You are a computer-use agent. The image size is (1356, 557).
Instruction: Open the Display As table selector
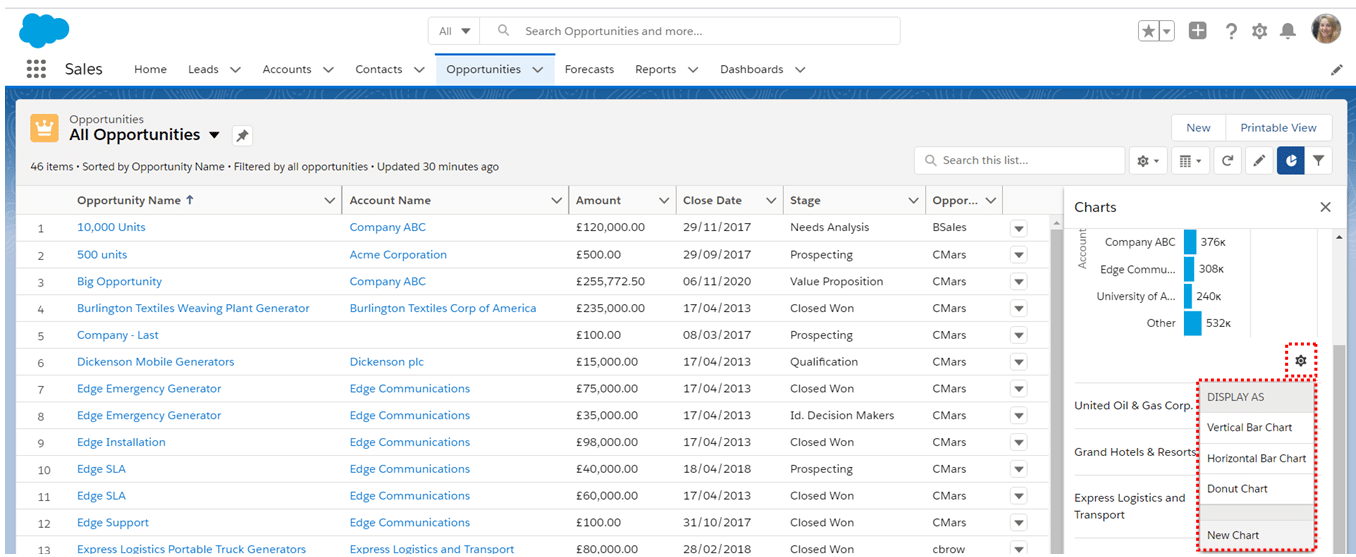1189,160
